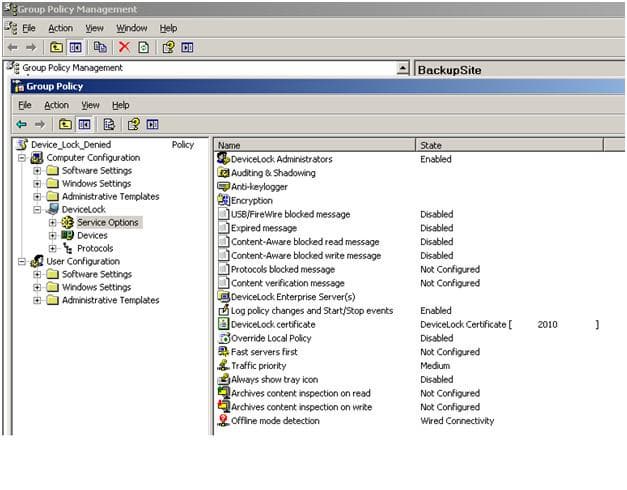
Task: Click the Help question icon in Group Policy toolbar
Action: 134,124
